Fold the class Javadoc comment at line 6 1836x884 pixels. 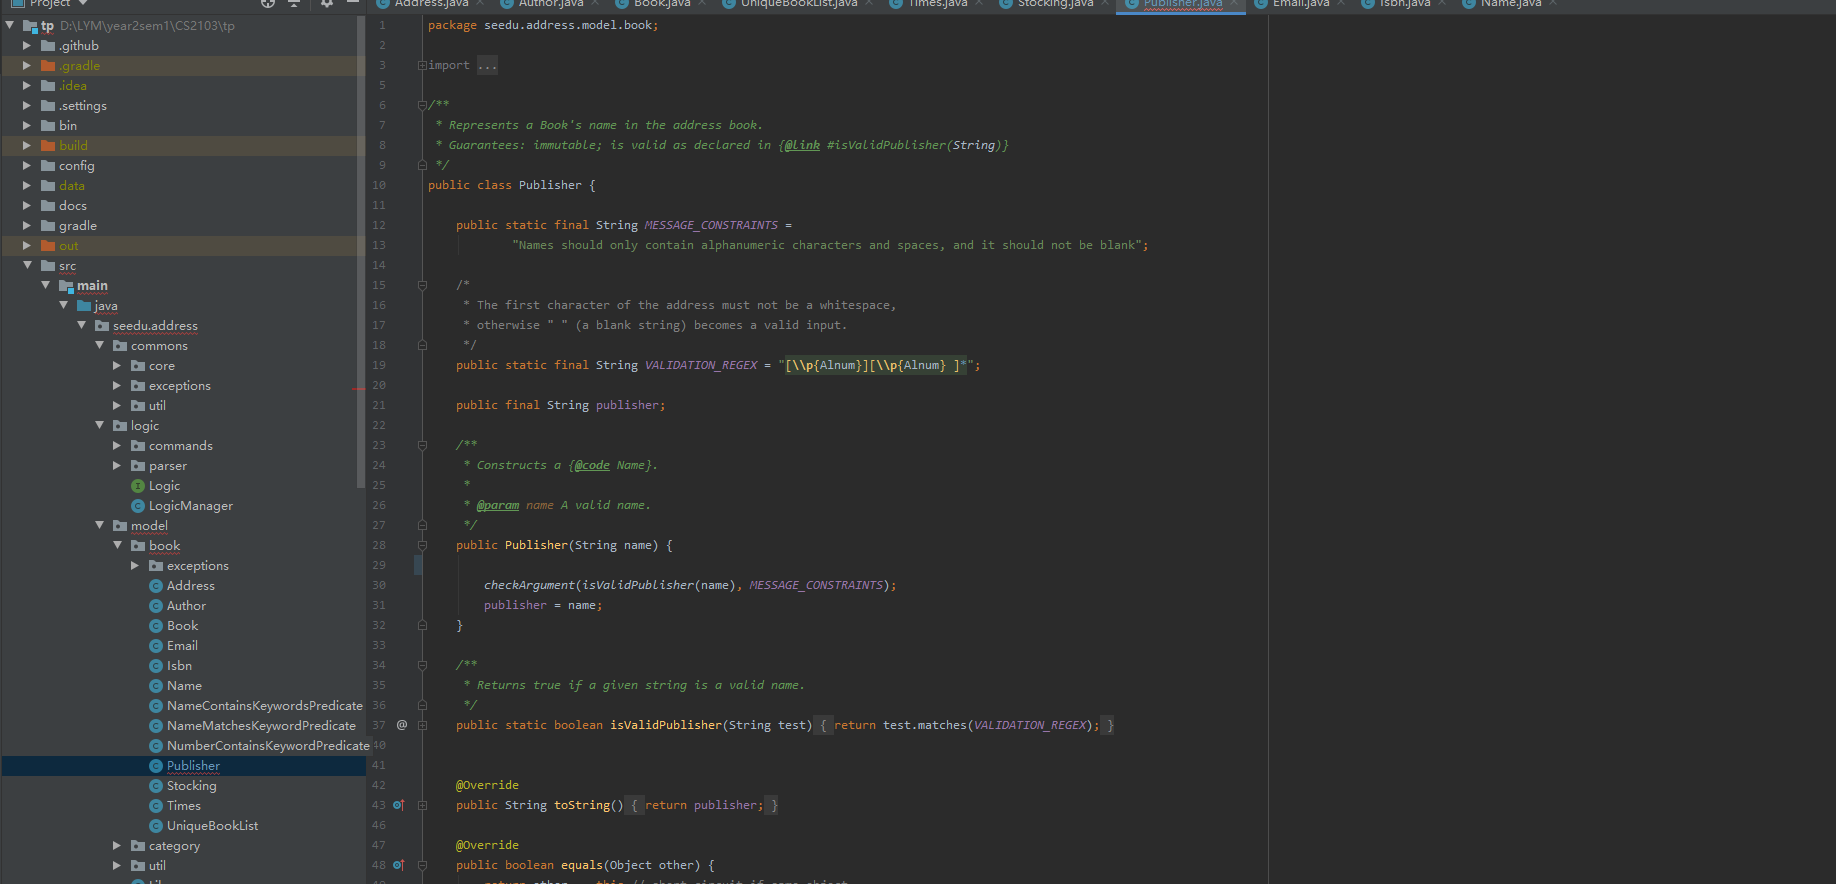click(x=422, y=105)
